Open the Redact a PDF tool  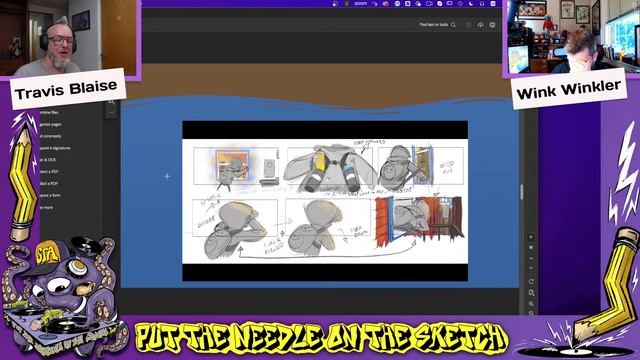(x=49, y=183)
